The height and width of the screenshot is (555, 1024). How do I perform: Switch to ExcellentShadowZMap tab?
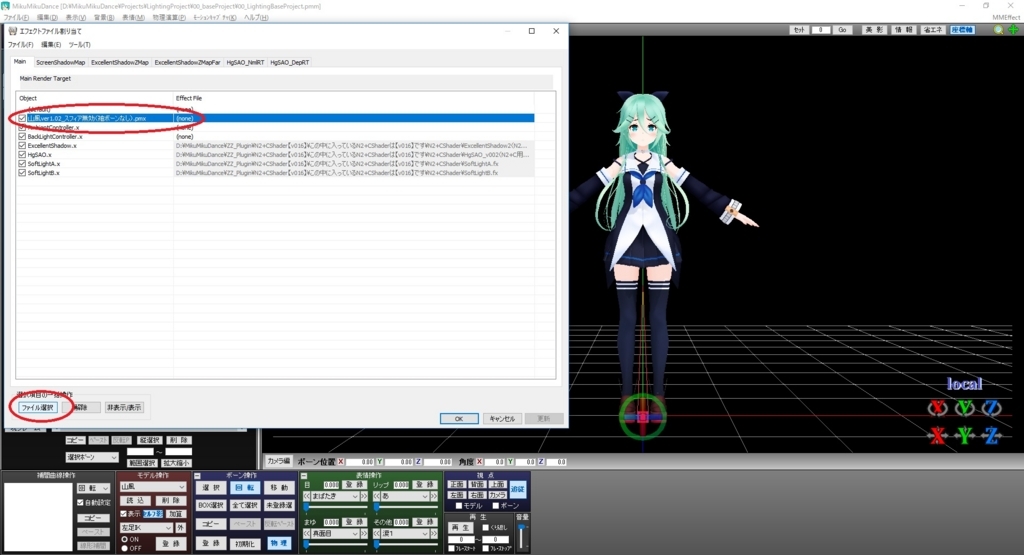click(120, 63)
